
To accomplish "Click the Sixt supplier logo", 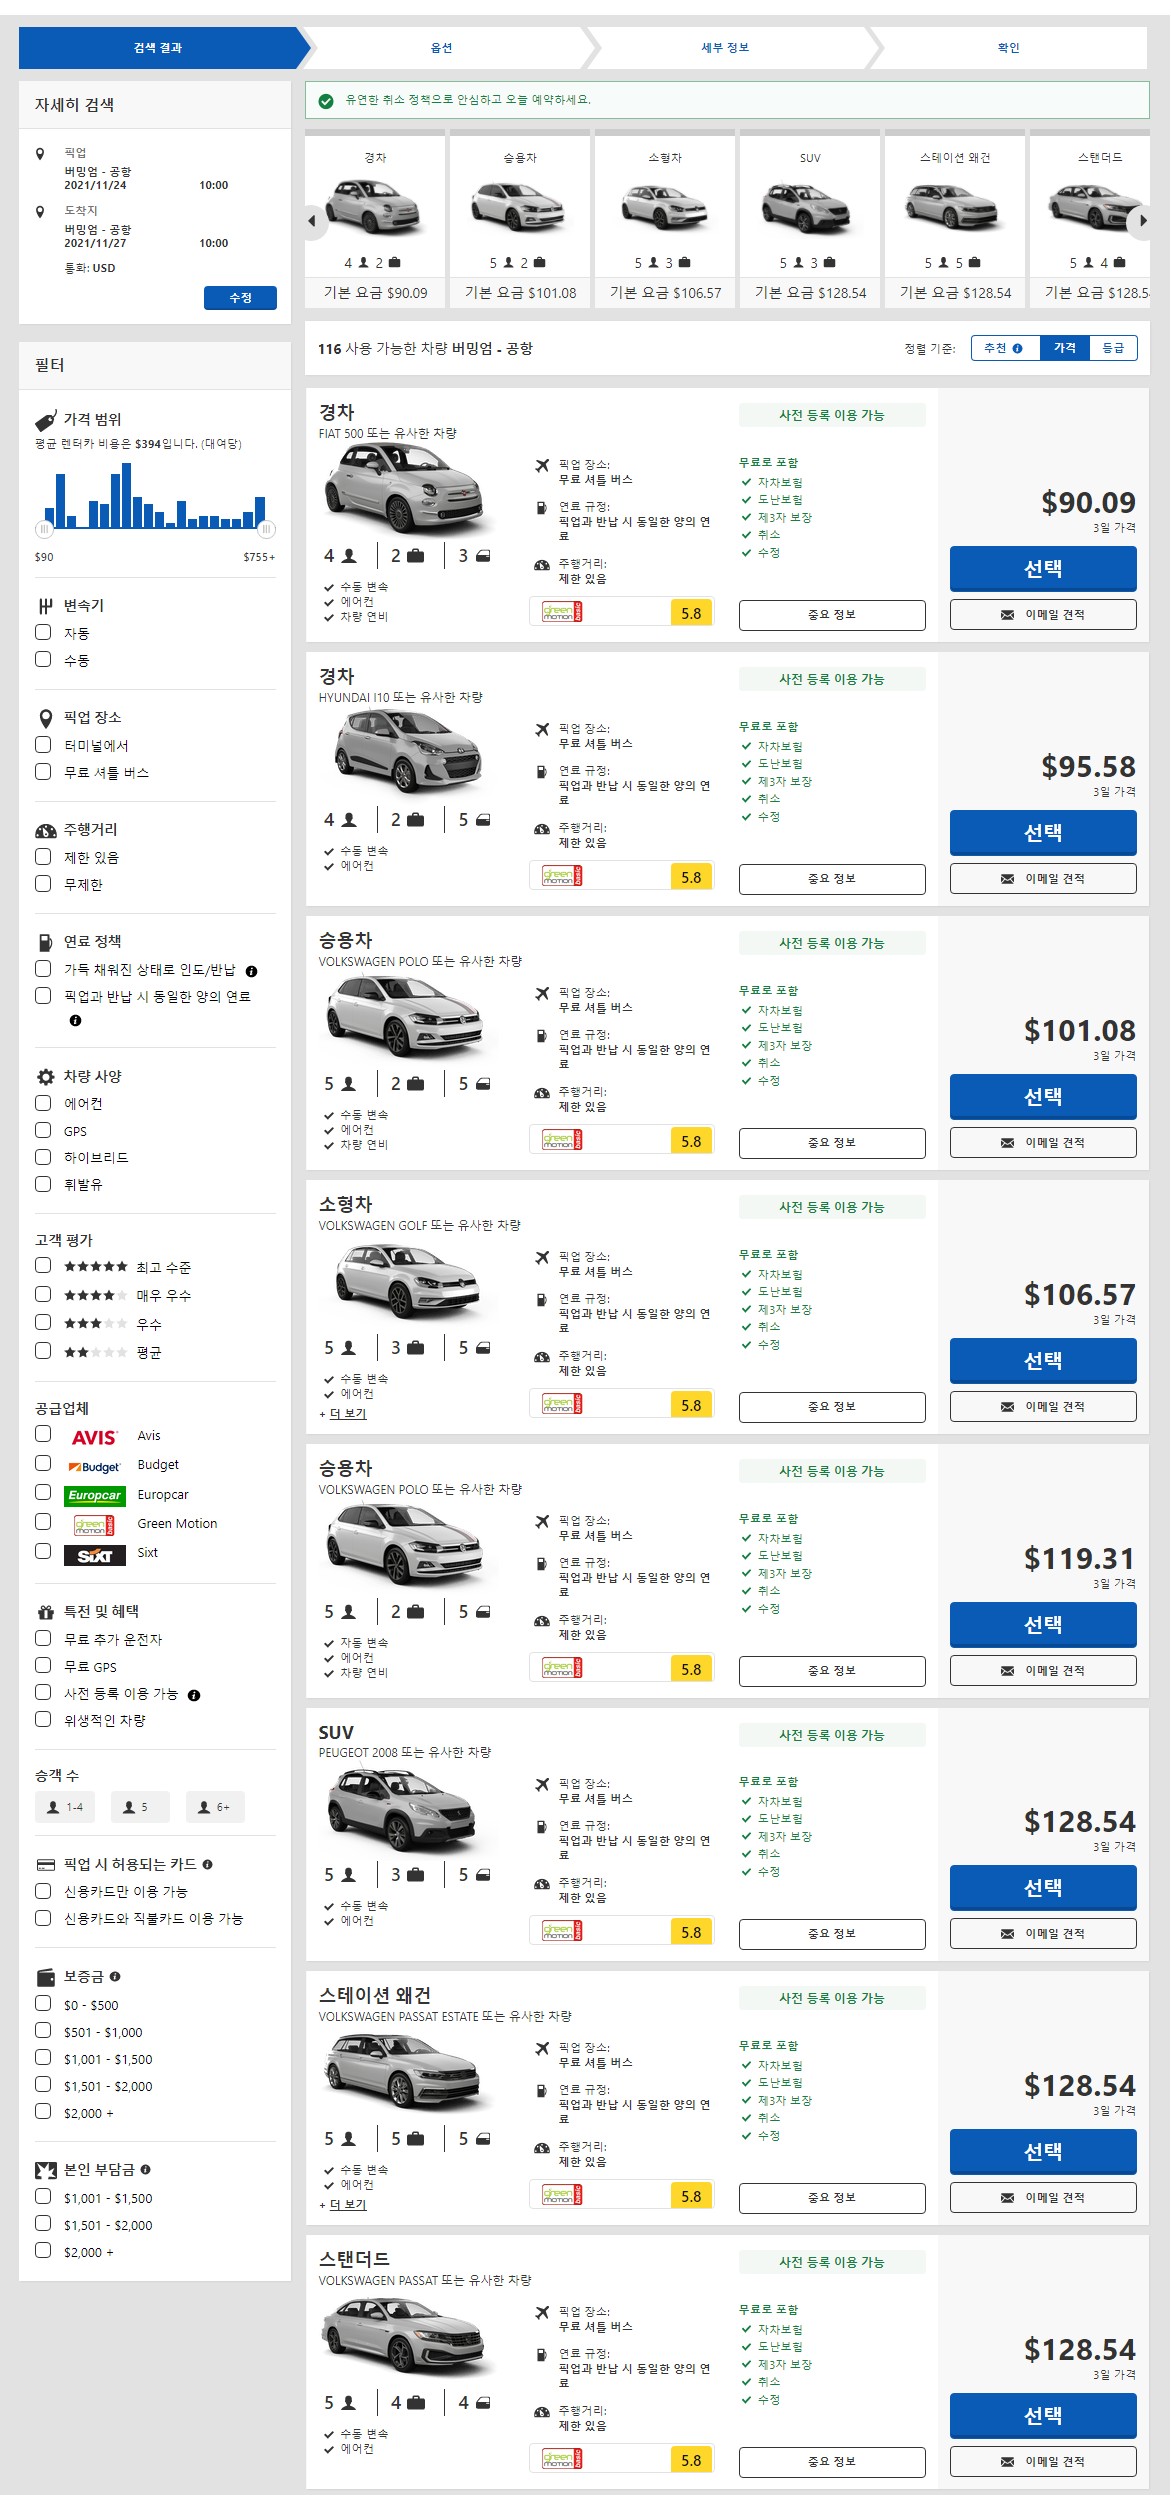I will [94, 1555].
